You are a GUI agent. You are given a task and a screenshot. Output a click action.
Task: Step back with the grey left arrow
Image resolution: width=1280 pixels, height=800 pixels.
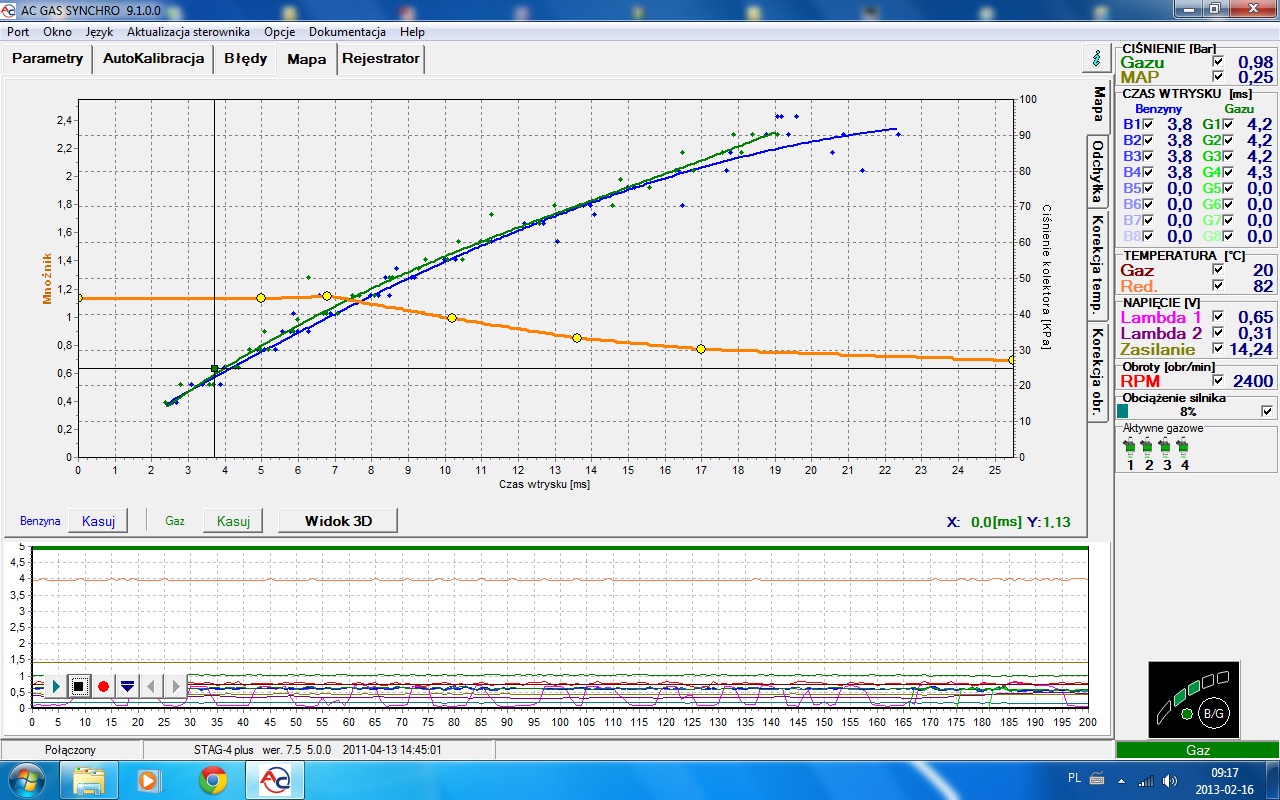(151, 686)
